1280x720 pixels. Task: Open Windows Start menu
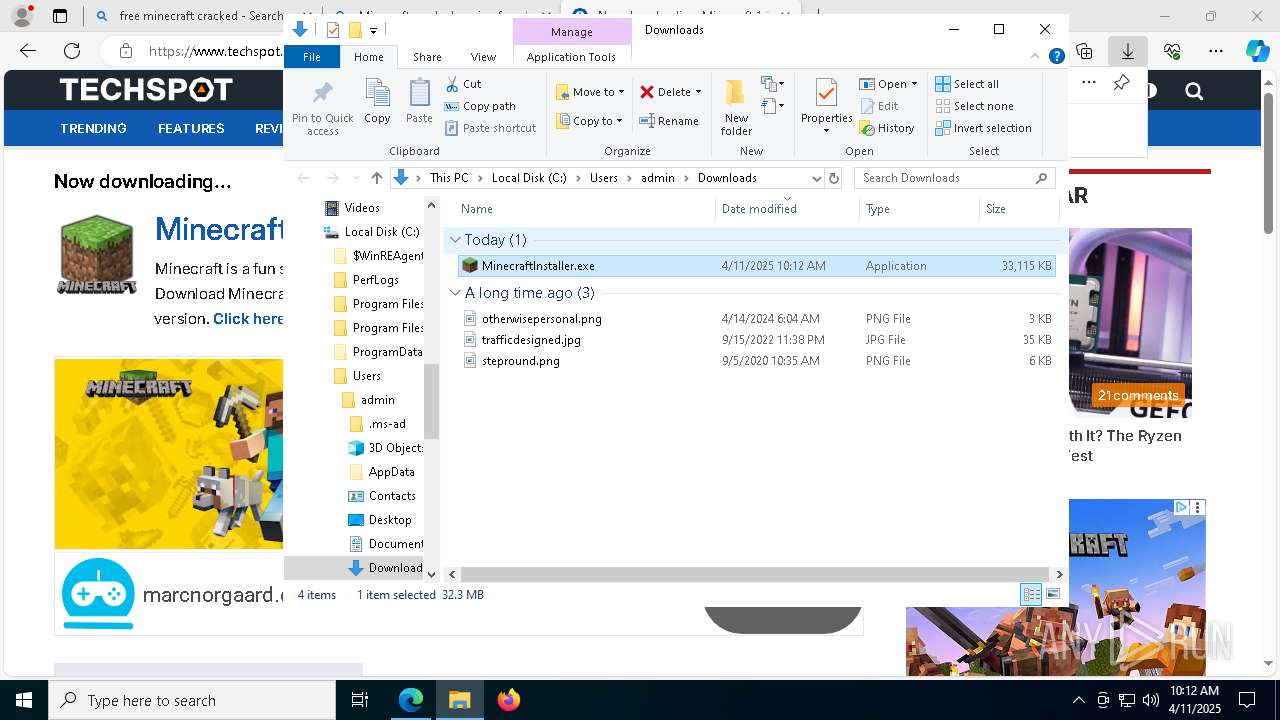pyautogui.click(x=23, y=700)
